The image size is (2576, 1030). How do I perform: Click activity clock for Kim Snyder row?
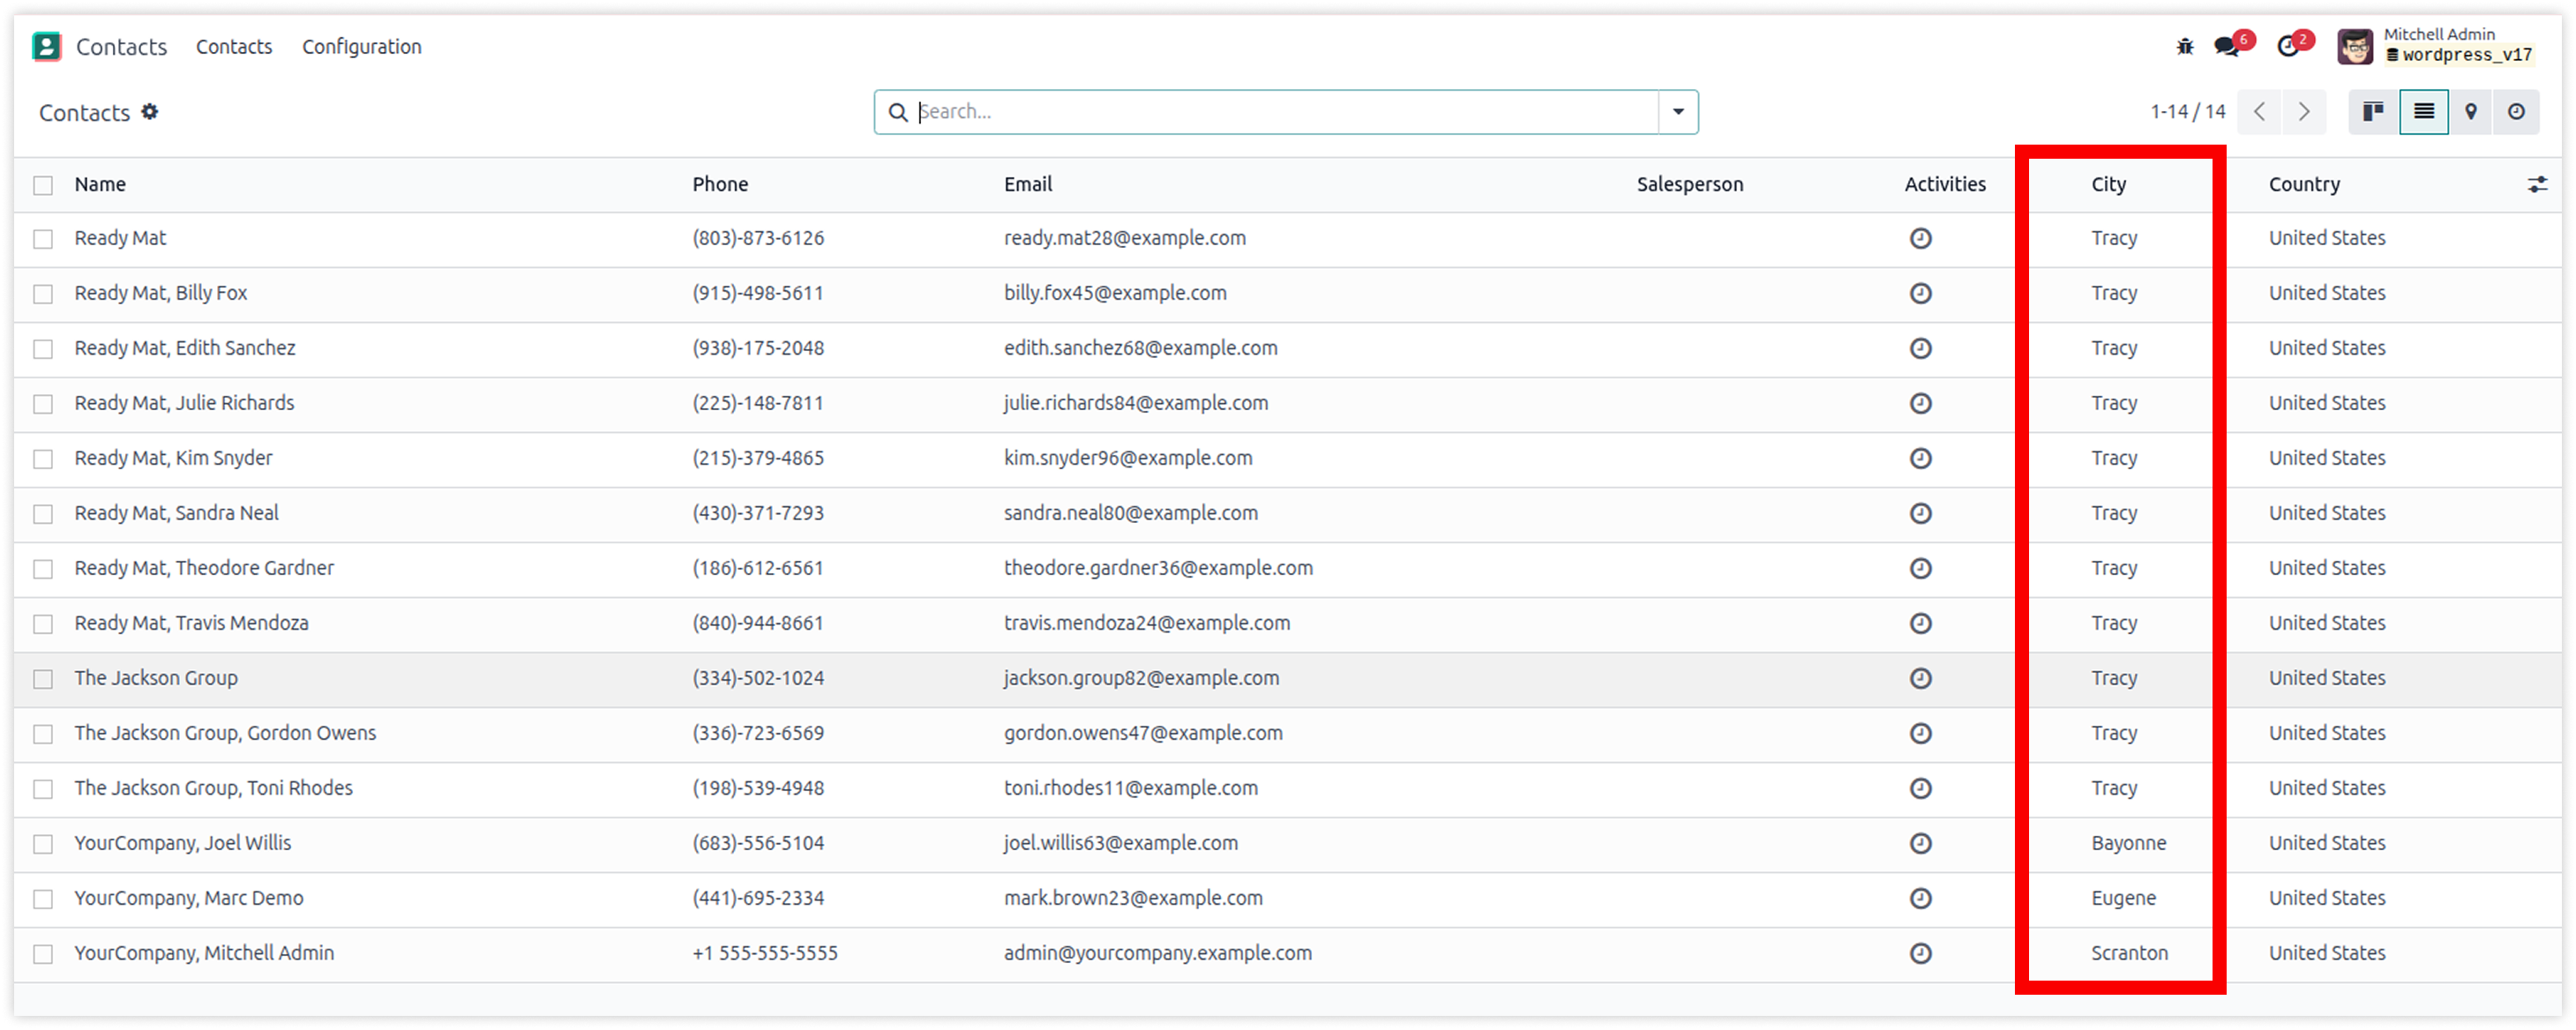coord(1921,458)
